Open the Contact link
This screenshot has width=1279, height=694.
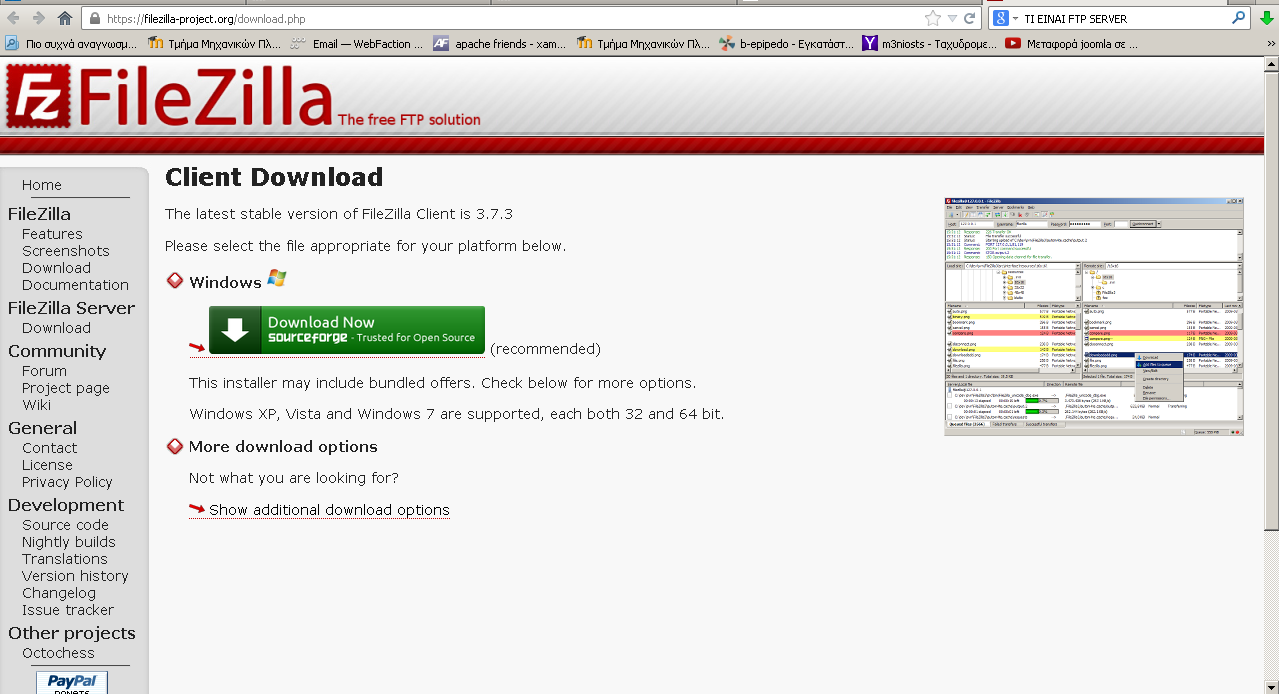[49, 448]
